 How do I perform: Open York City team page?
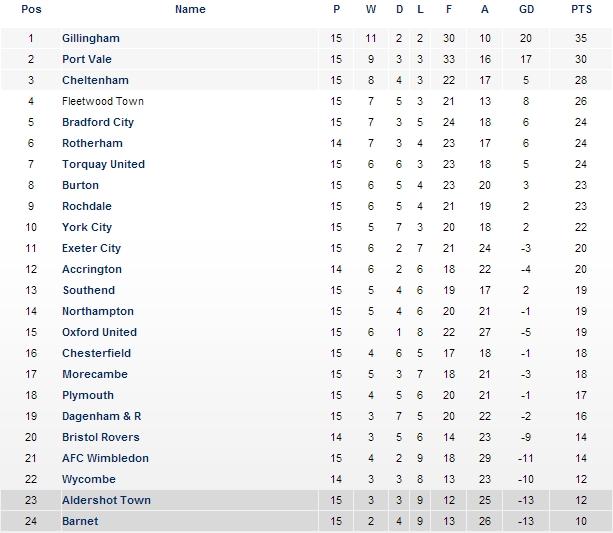click(x=87, y=227)
